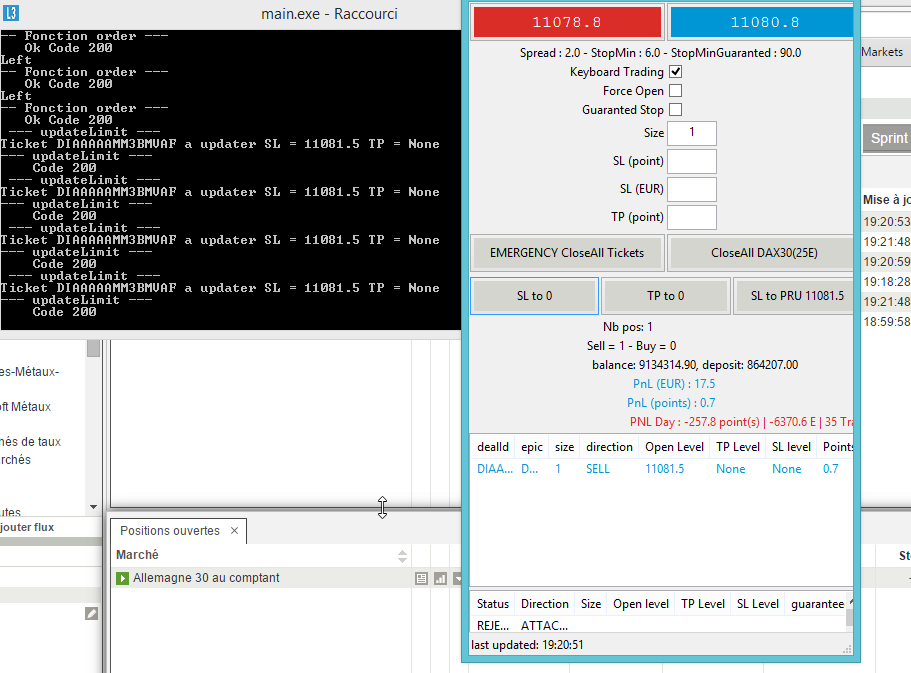
Task: Sort by the Marché column arrows
Action: [x=402, y=556]
